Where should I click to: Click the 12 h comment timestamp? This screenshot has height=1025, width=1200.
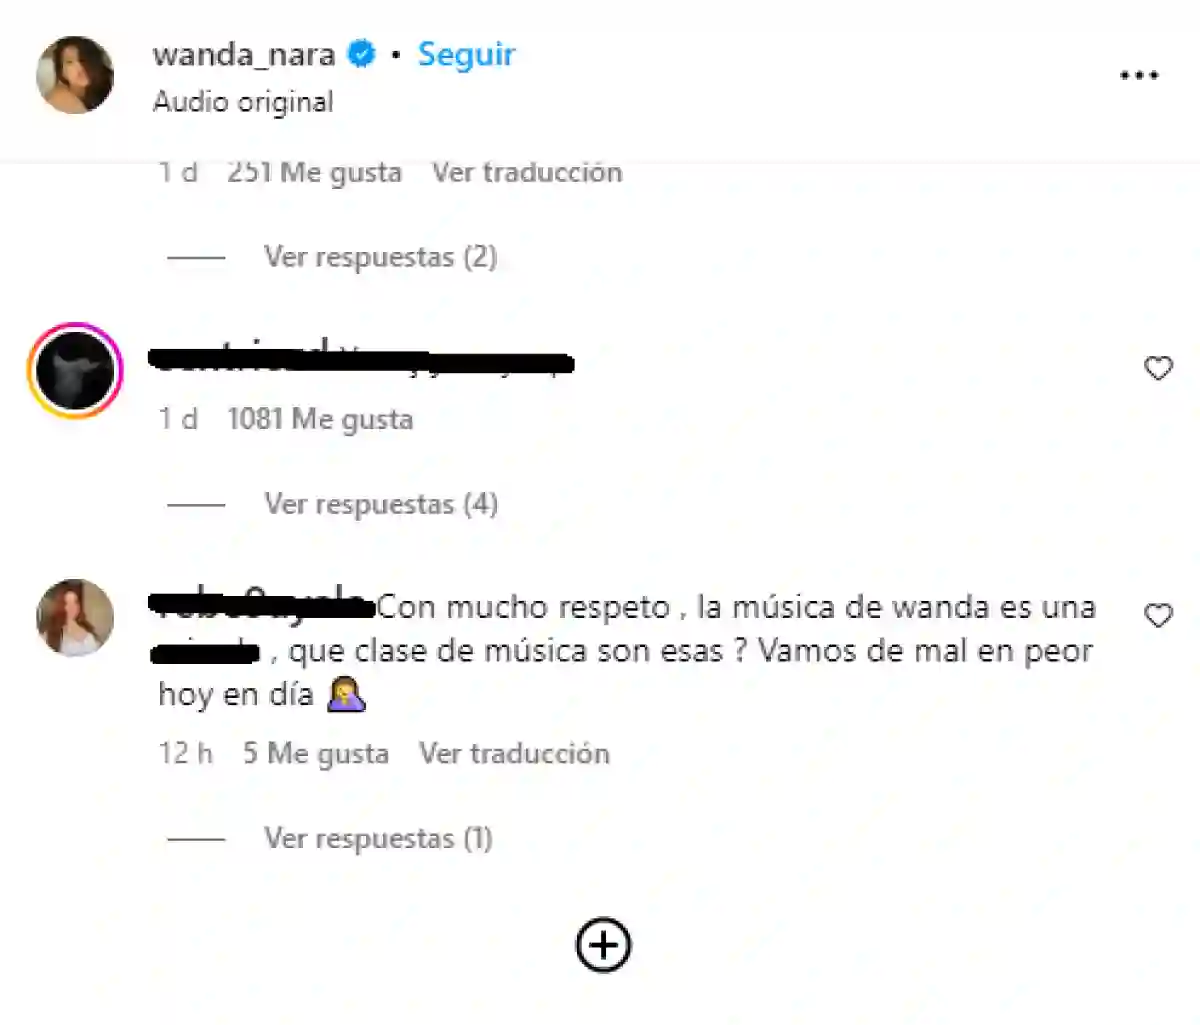pos(186,753)
